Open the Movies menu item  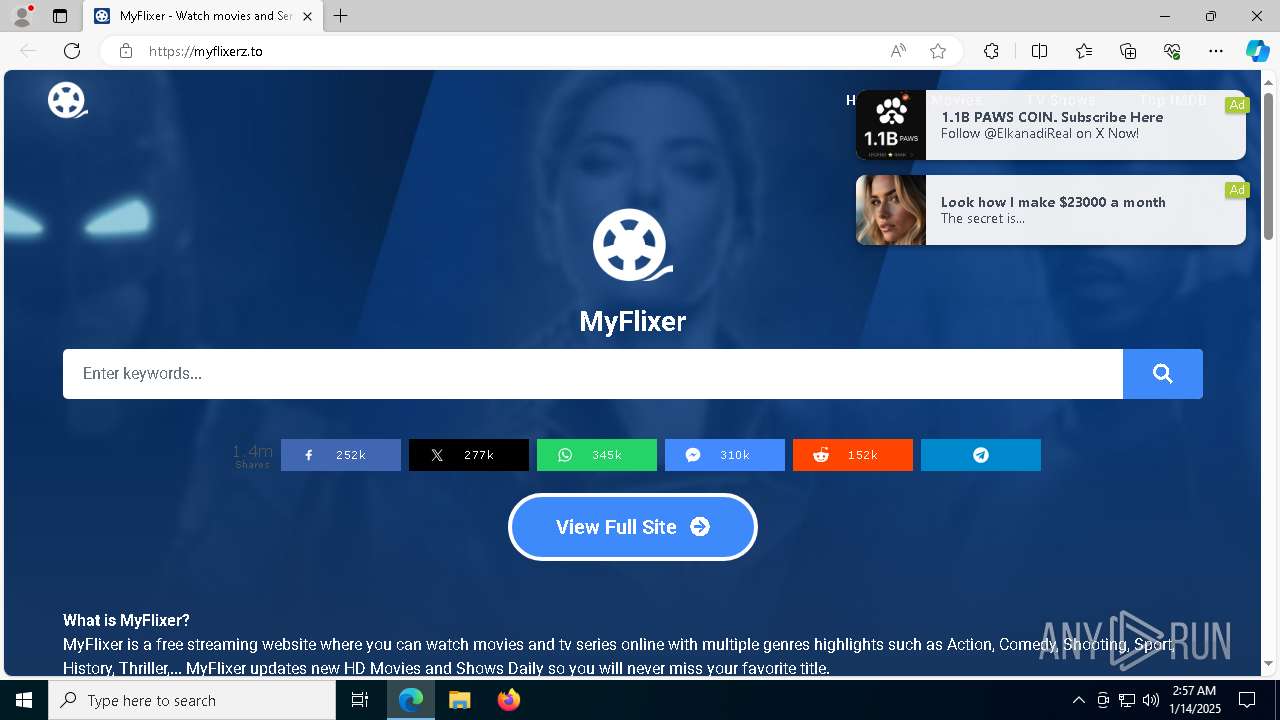coord(957,100)
